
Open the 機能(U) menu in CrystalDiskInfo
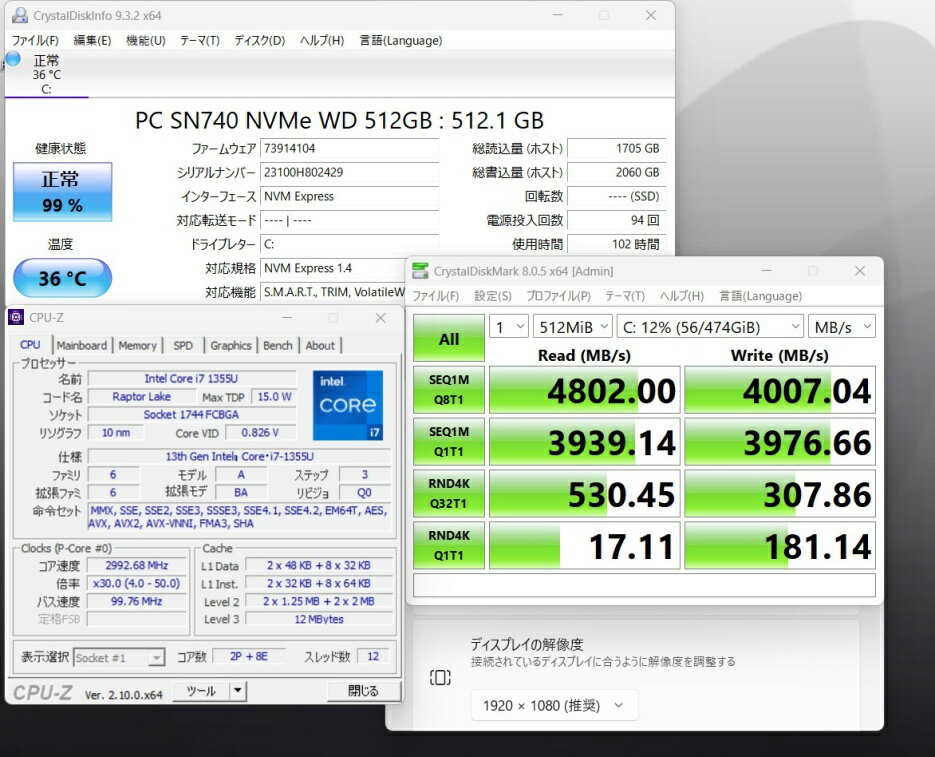click(146, 41)
